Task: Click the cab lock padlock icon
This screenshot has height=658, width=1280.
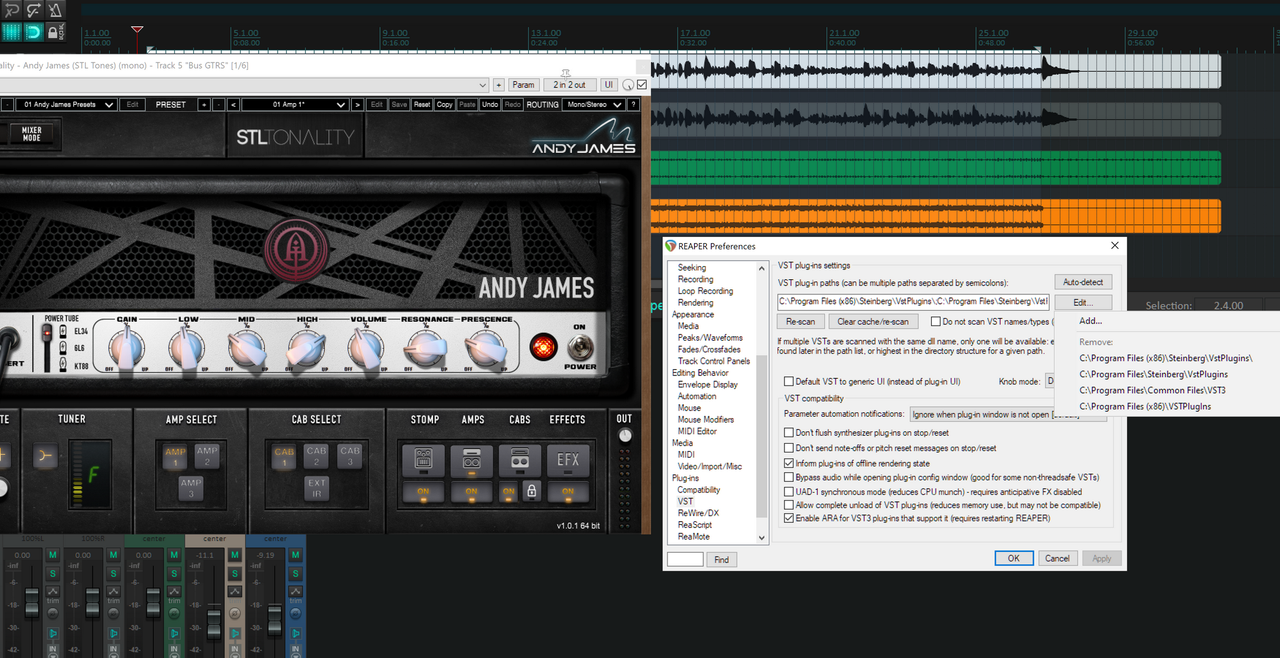Action: point(531,491)
